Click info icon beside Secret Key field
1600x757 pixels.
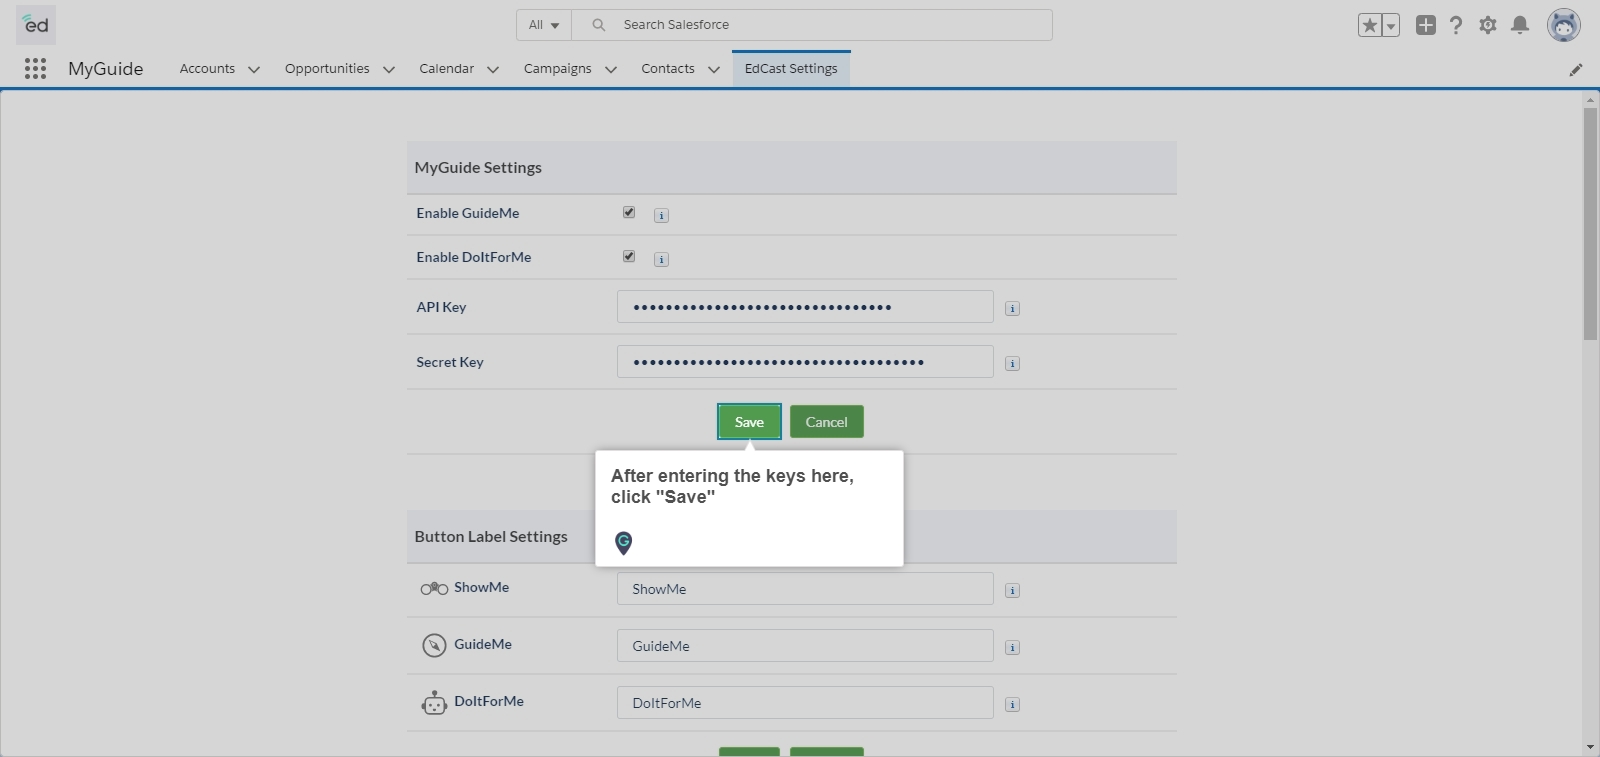point(1012,363)
